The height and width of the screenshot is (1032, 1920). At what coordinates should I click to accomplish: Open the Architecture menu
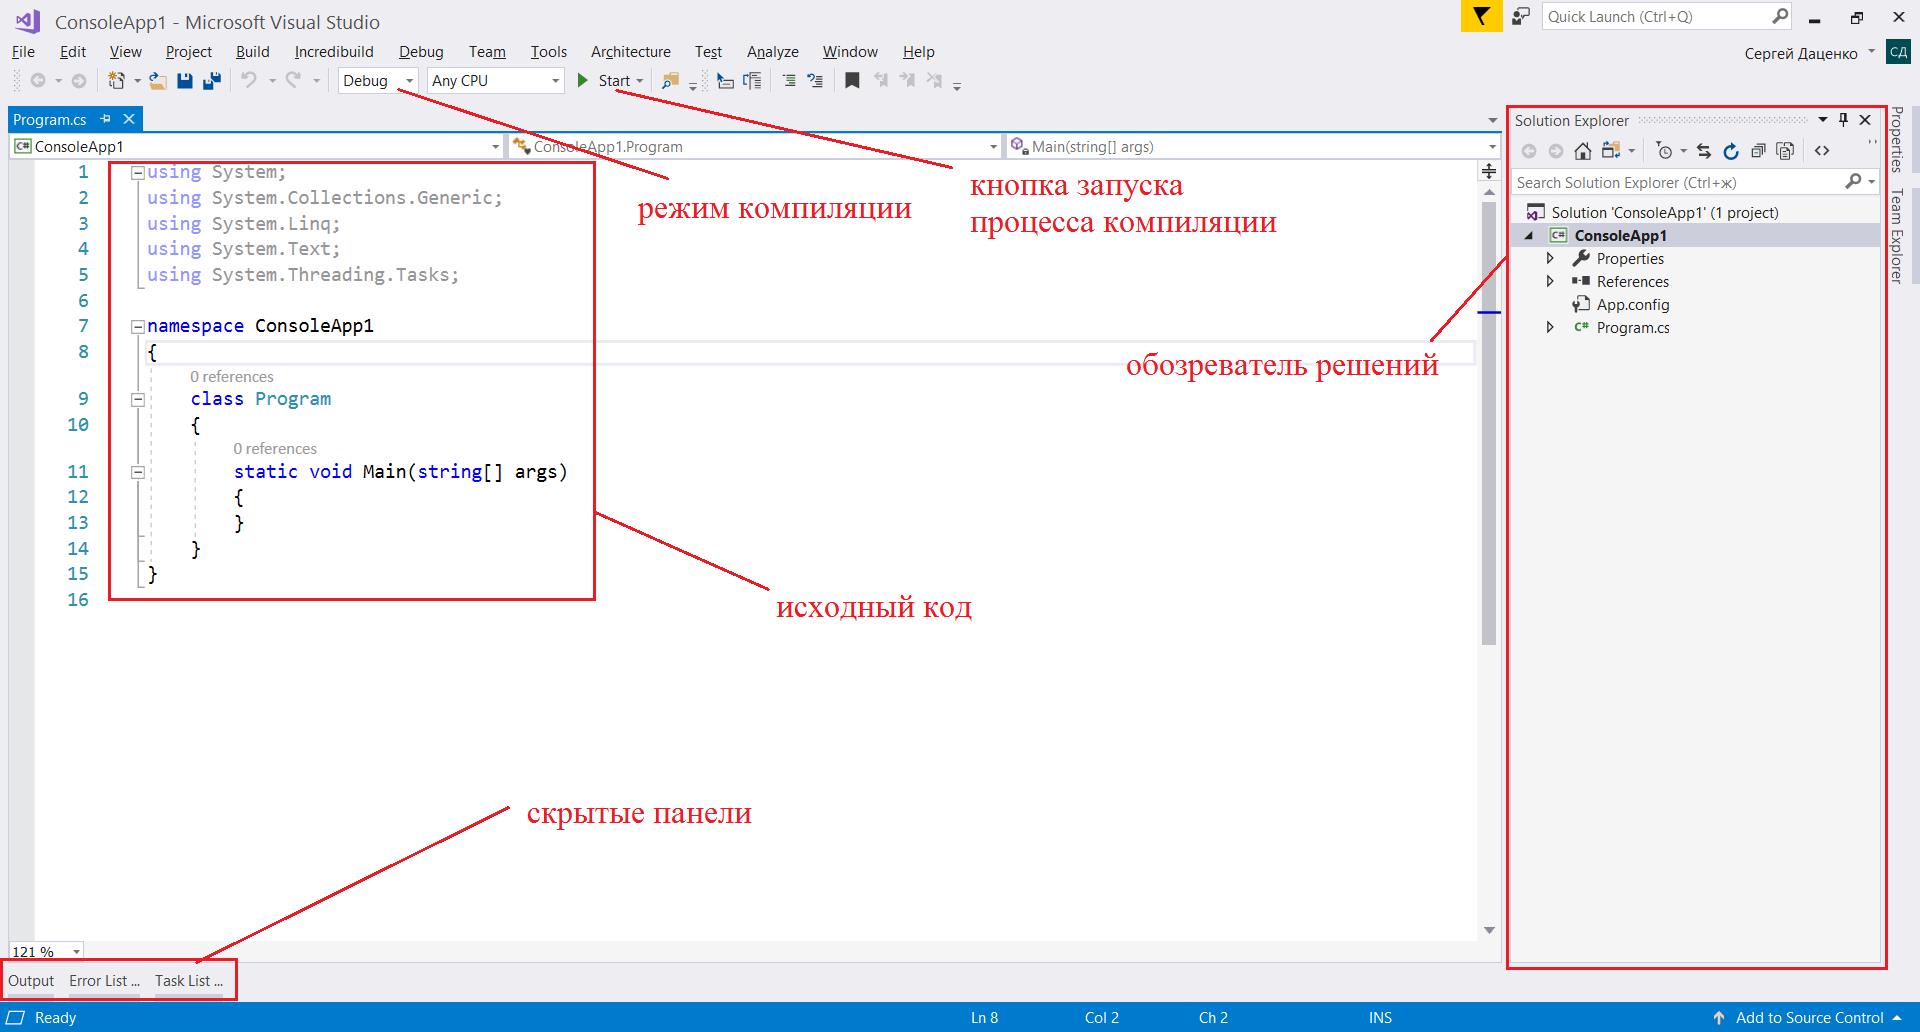[631, 52]
